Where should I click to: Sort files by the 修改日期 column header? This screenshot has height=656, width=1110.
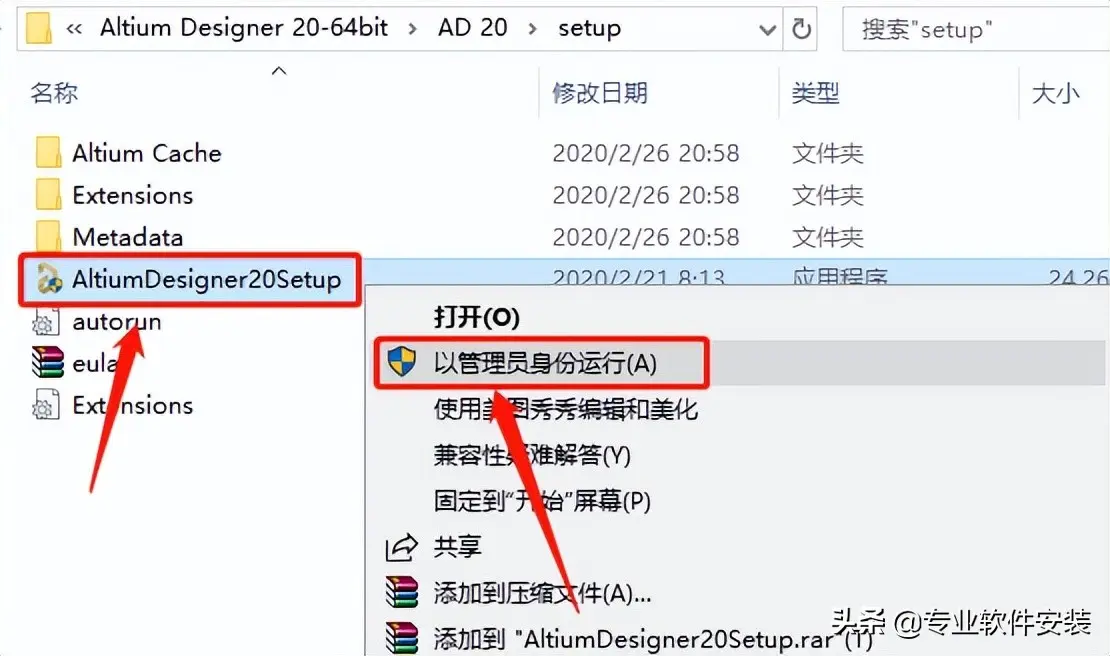pyautogui.click(x=600, y=93)
